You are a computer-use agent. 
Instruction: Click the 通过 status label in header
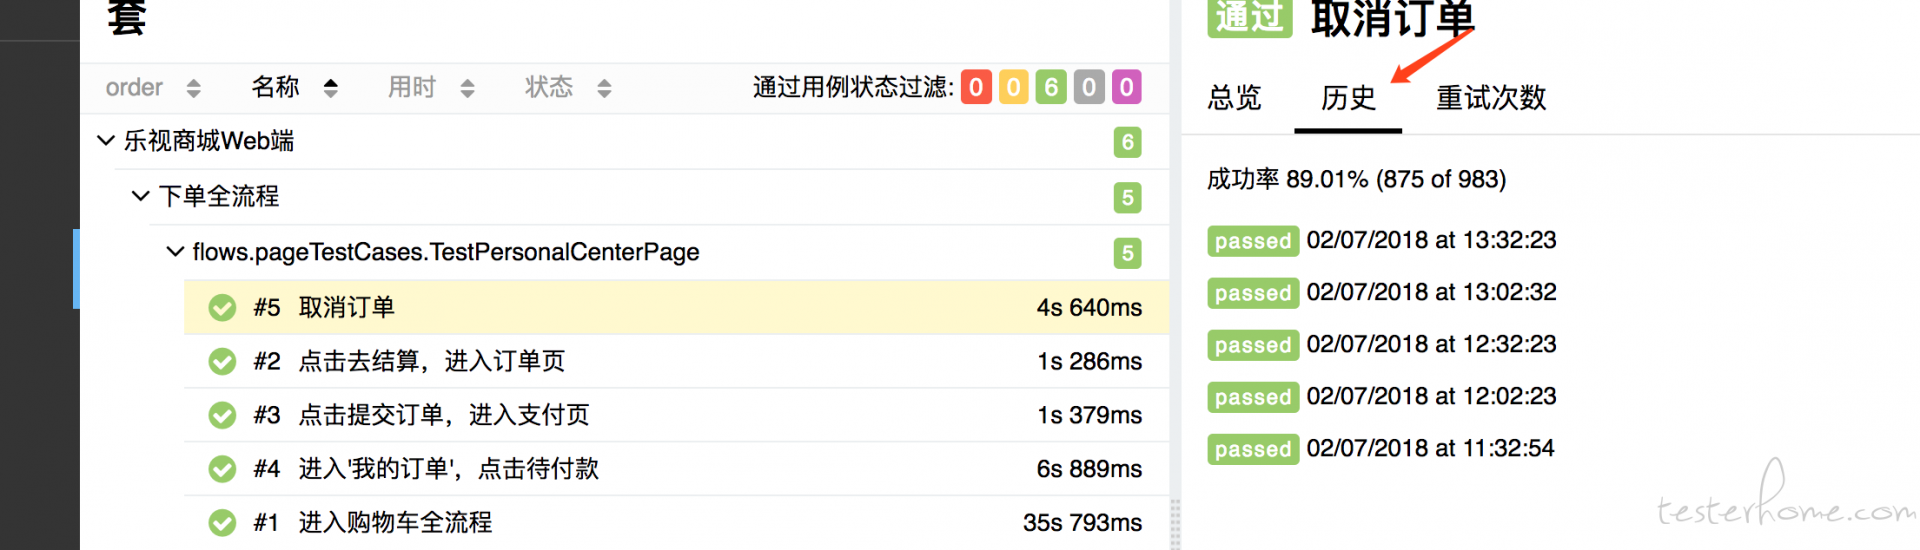(1250, 17)
